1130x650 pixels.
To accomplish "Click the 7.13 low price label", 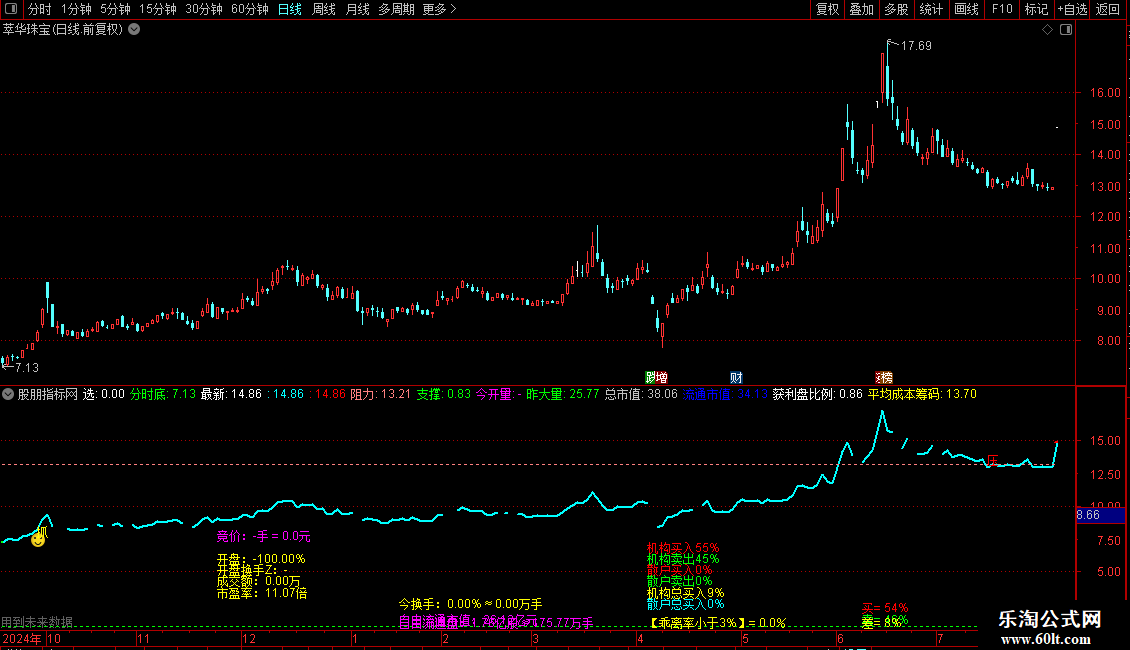I will 27,368.
